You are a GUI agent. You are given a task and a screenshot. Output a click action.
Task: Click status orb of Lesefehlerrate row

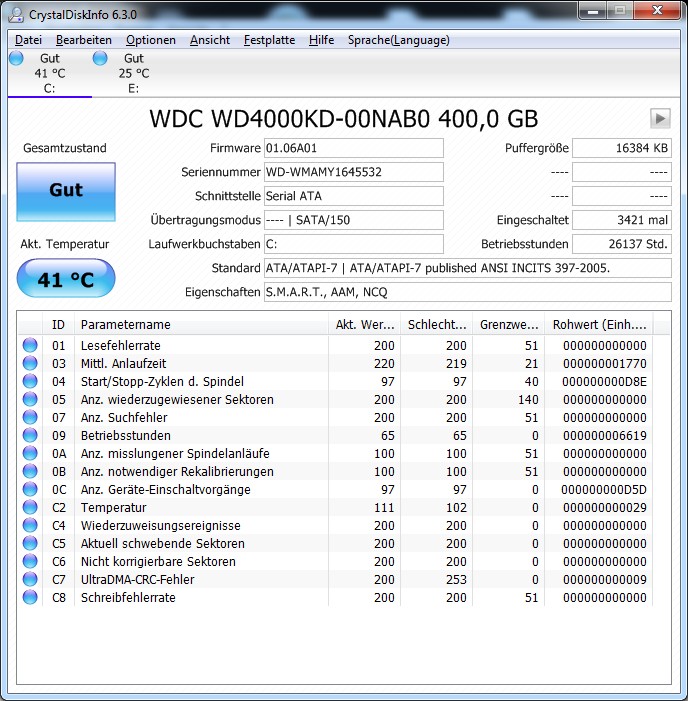[x=30, y=346]
